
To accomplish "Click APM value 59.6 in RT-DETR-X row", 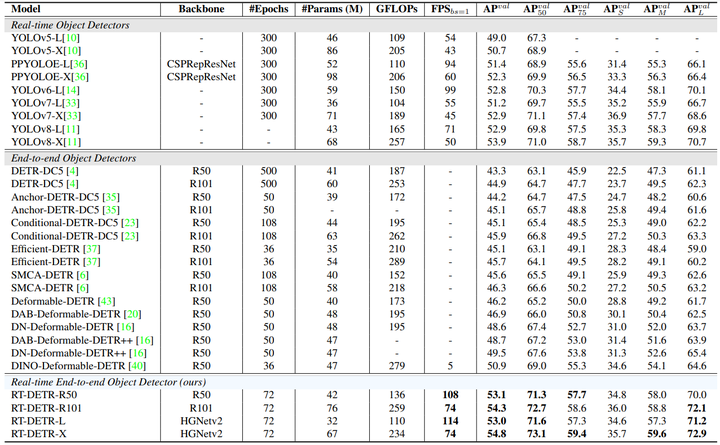I will [657, 434].
